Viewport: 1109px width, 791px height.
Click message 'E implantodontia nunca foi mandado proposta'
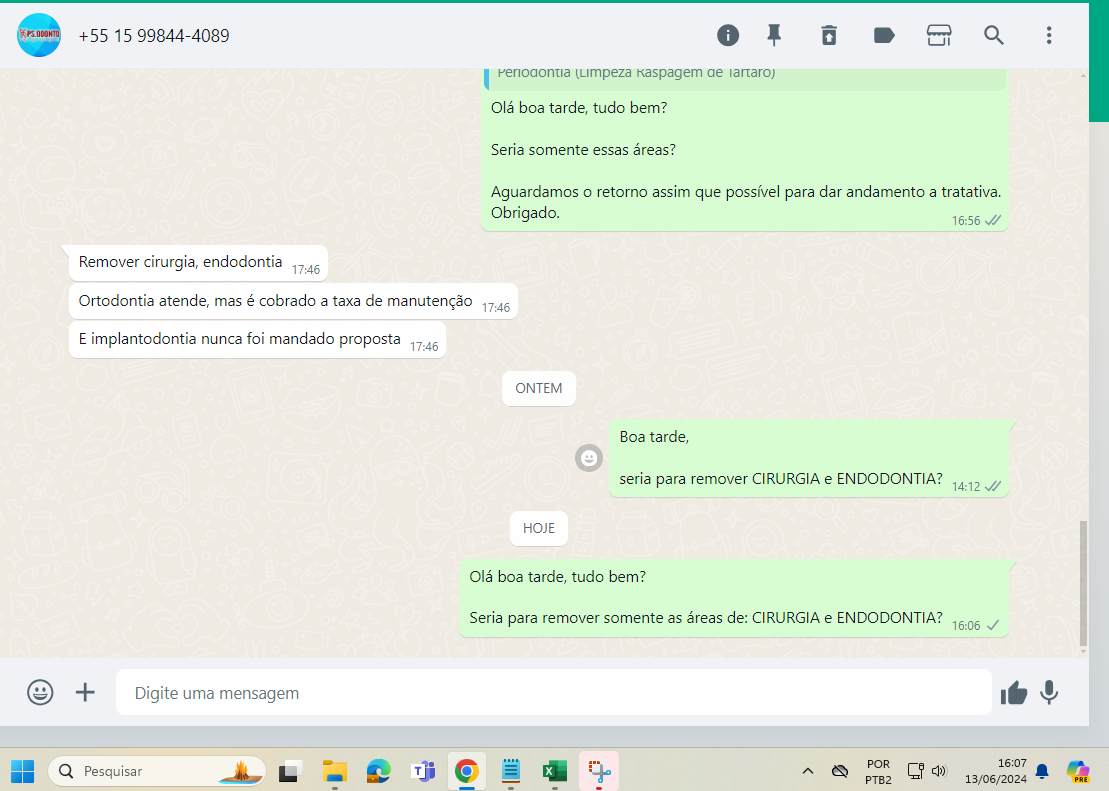pyautogui.click(x=257, y=340)
